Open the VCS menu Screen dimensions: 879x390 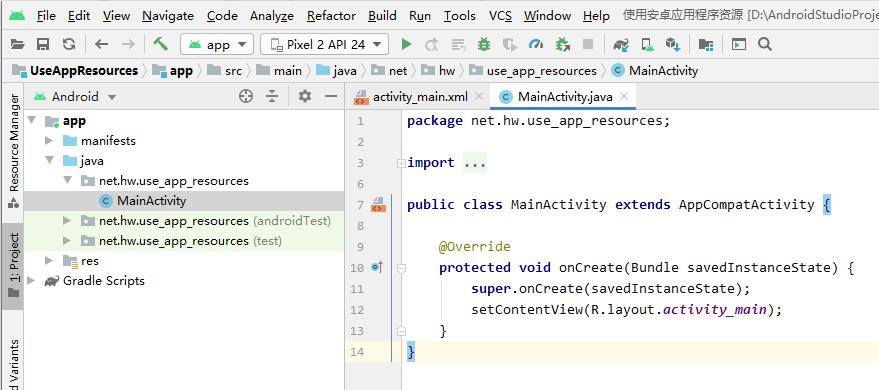click(x=500, y=16)
